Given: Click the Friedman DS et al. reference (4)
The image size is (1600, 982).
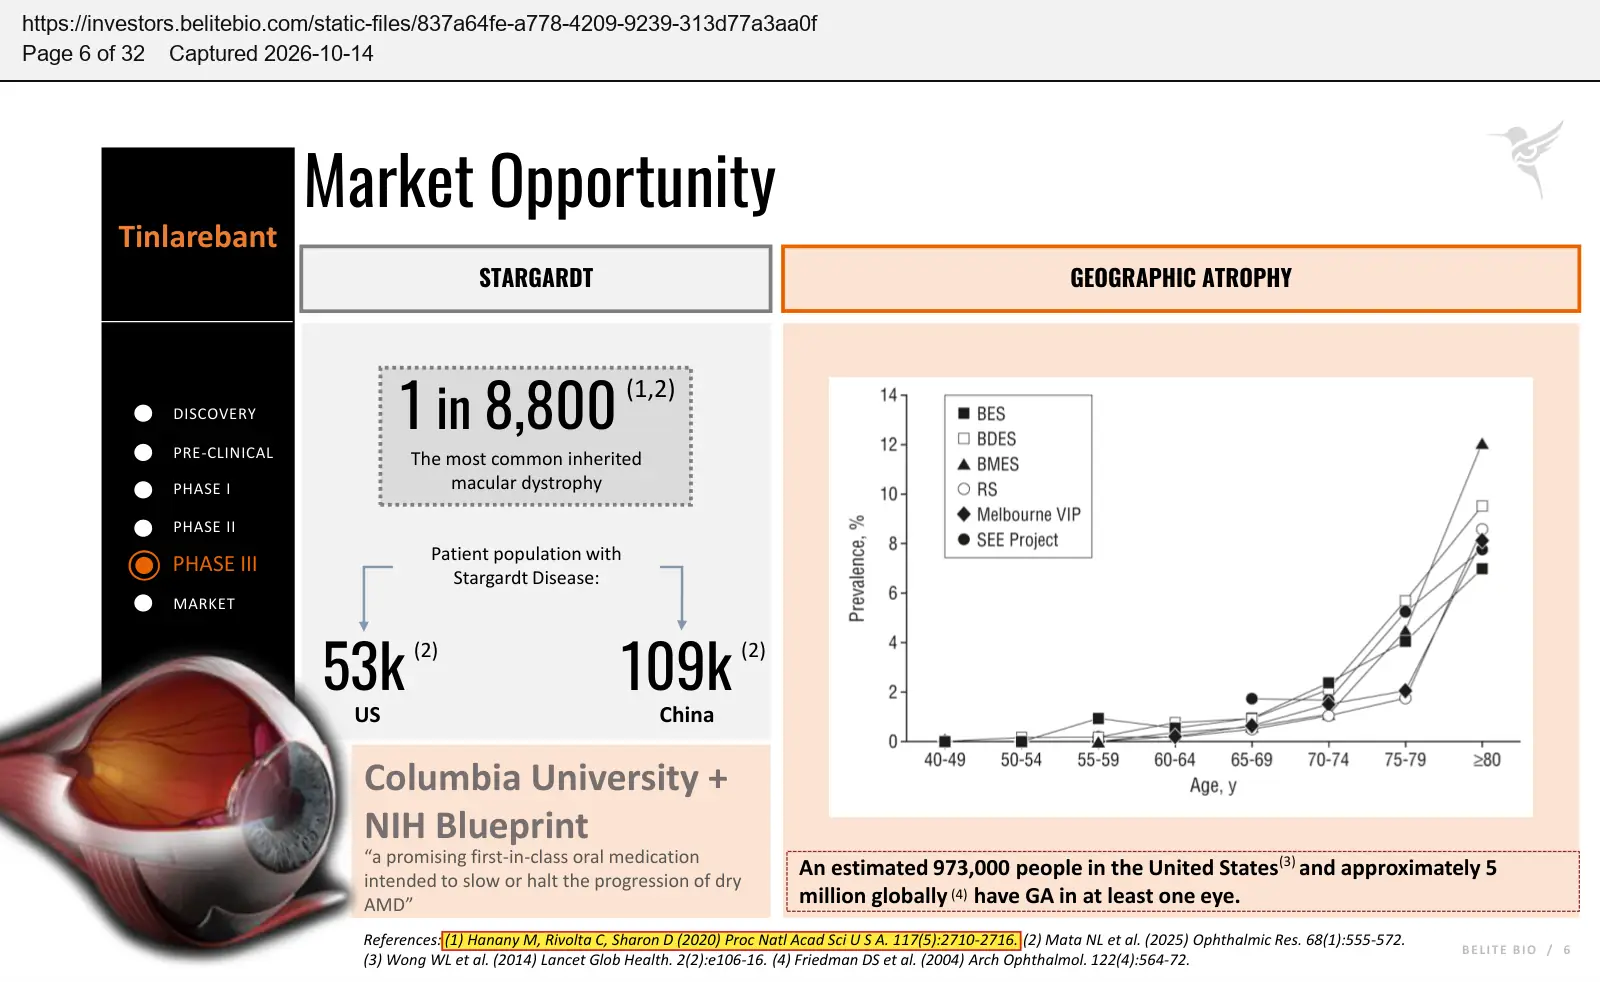Looking at the screenshot, I should pyautogui.click(x=981, y=960).
